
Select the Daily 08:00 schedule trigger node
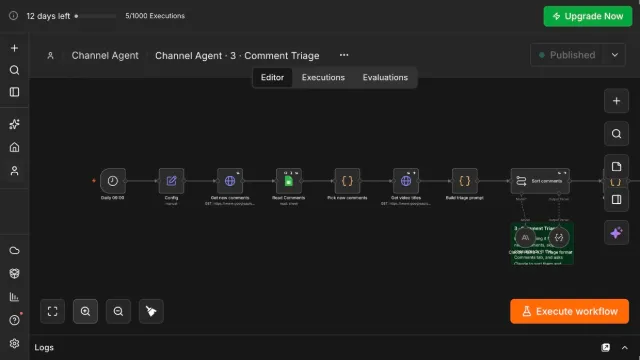click(113, 181)
